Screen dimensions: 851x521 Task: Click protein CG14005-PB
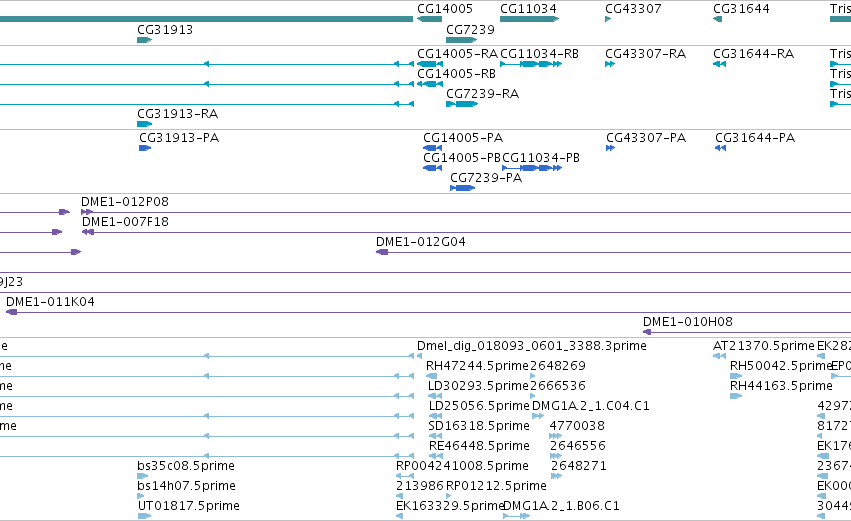(432, 168)
